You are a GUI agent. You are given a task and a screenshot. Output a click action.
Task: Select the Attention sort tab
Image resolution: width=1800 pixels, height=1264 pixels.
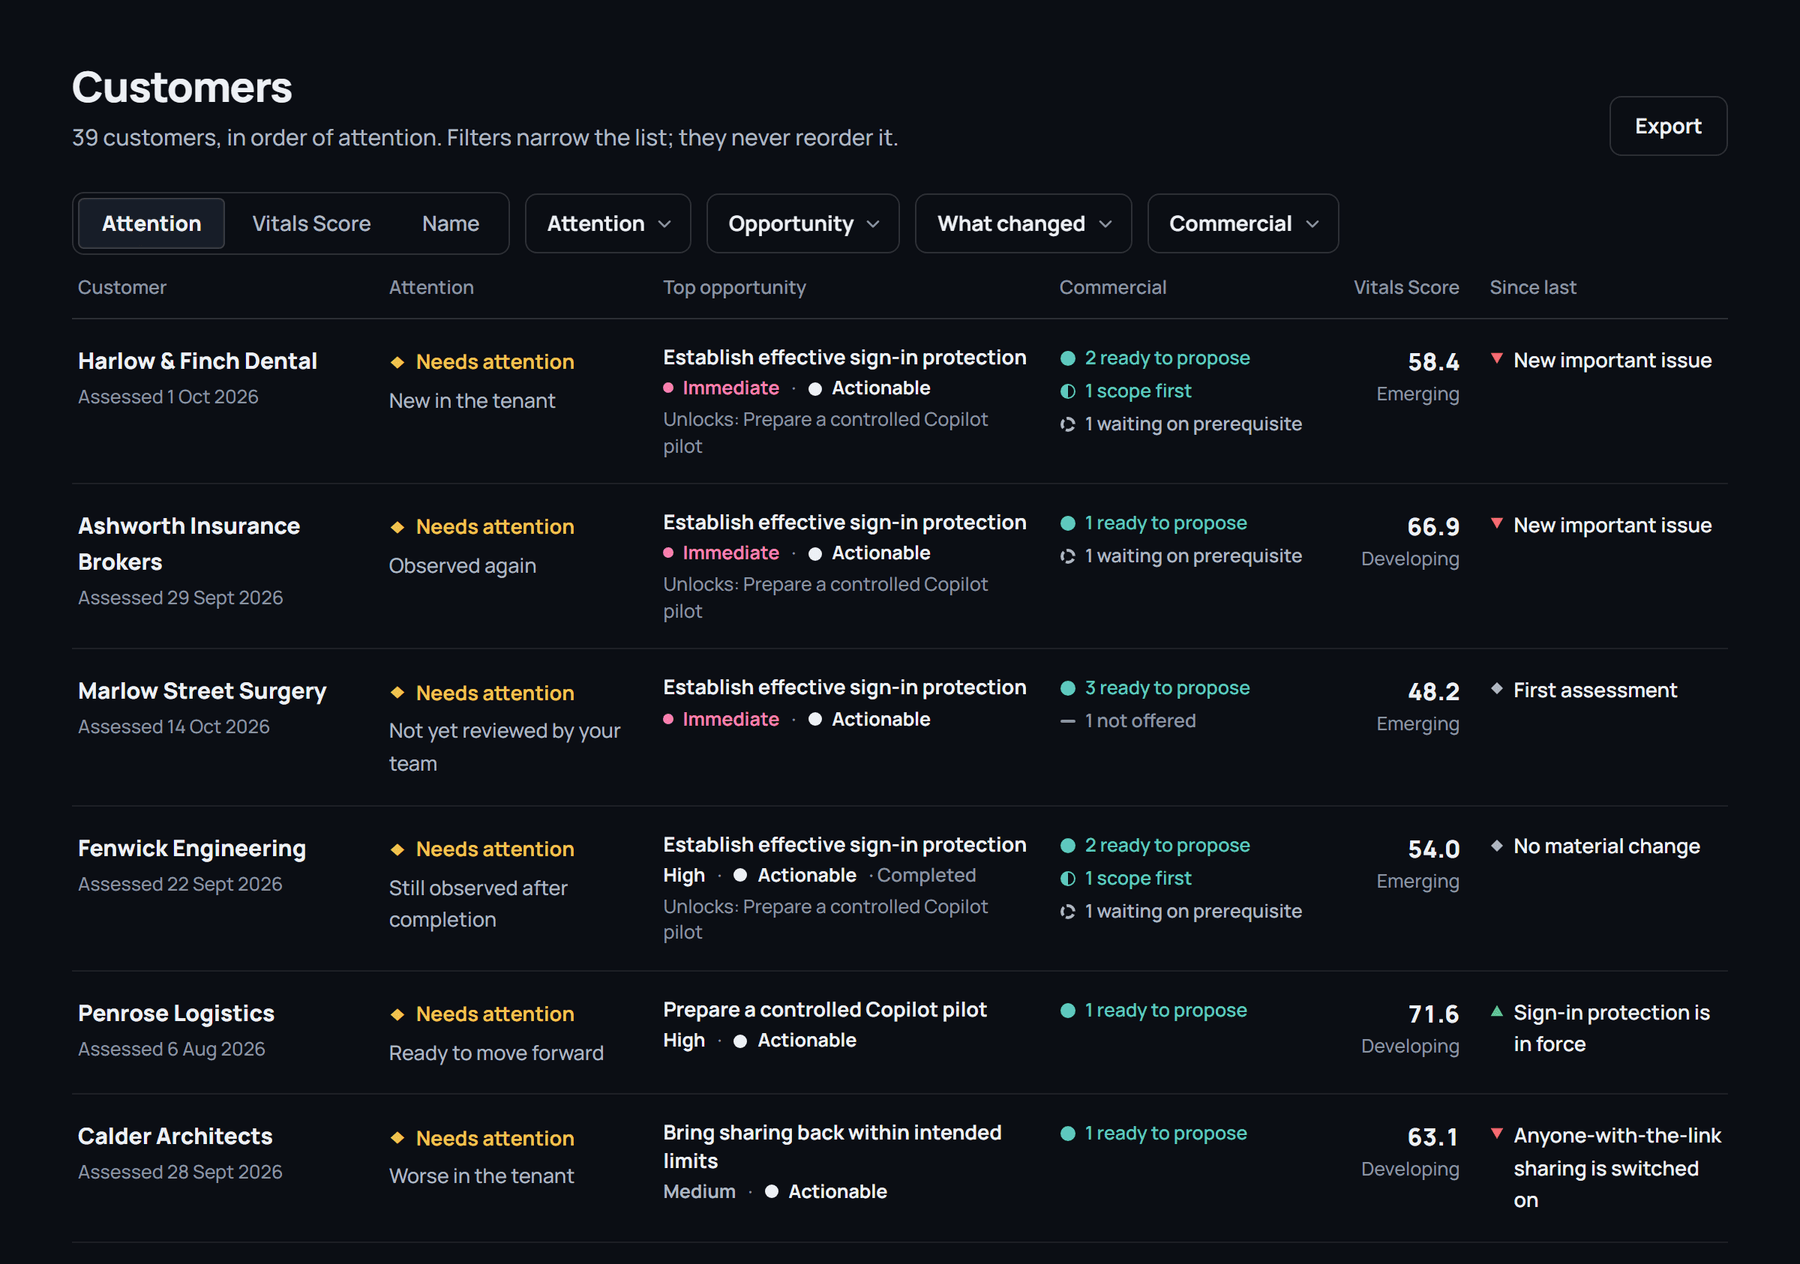point(151,223)
